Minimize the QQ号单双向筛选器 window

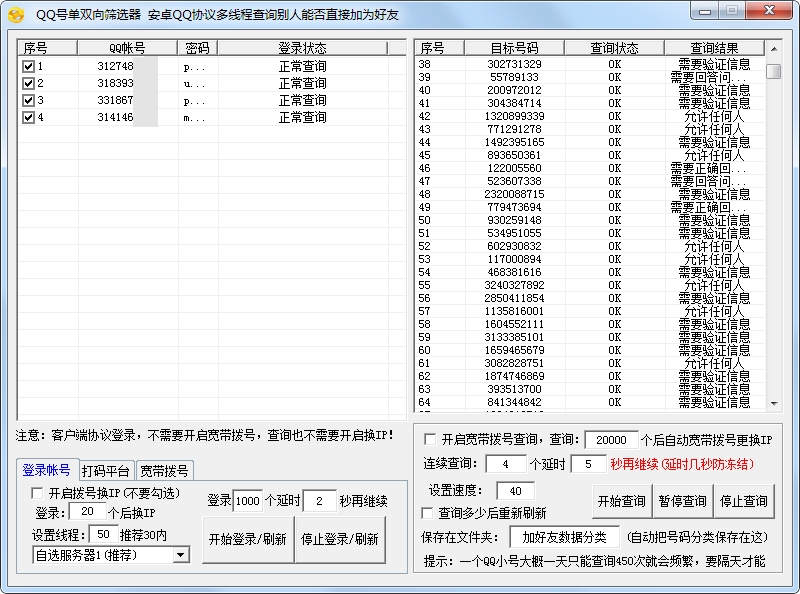coord(706,11)
